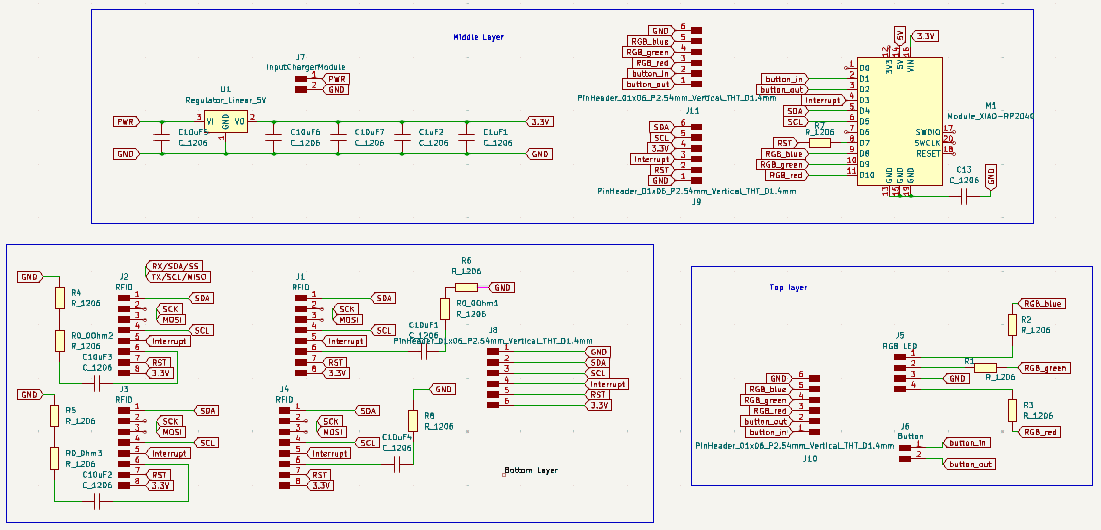
Task: Click the C13 capacitor reference near M1
Action: (x=963, y=170)
